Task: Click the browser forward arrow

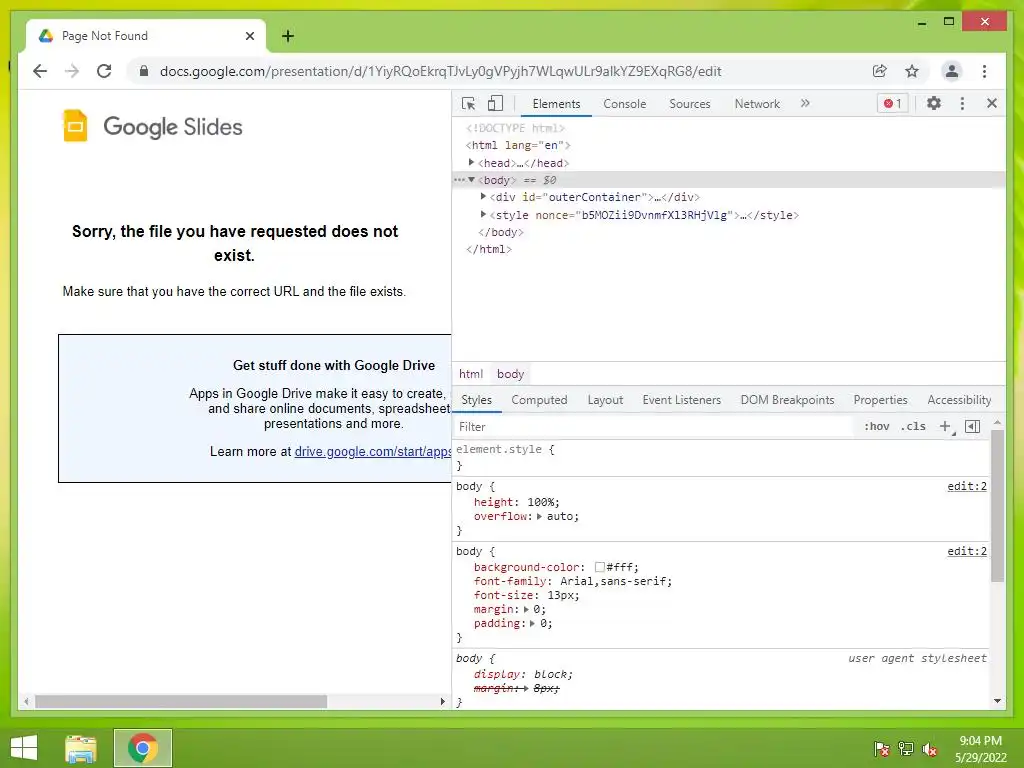Action: coord(72,71)
